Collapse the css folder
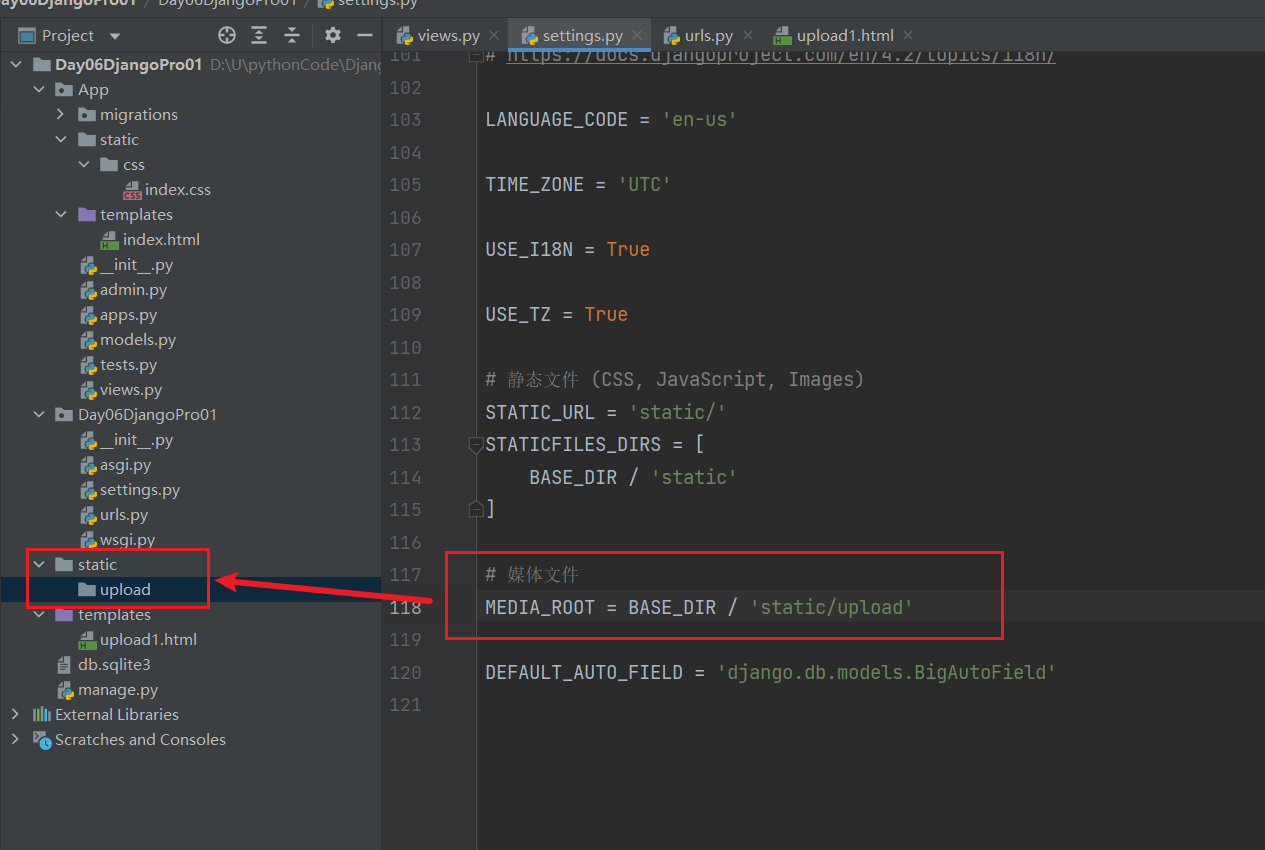 [x=84, y=165]
